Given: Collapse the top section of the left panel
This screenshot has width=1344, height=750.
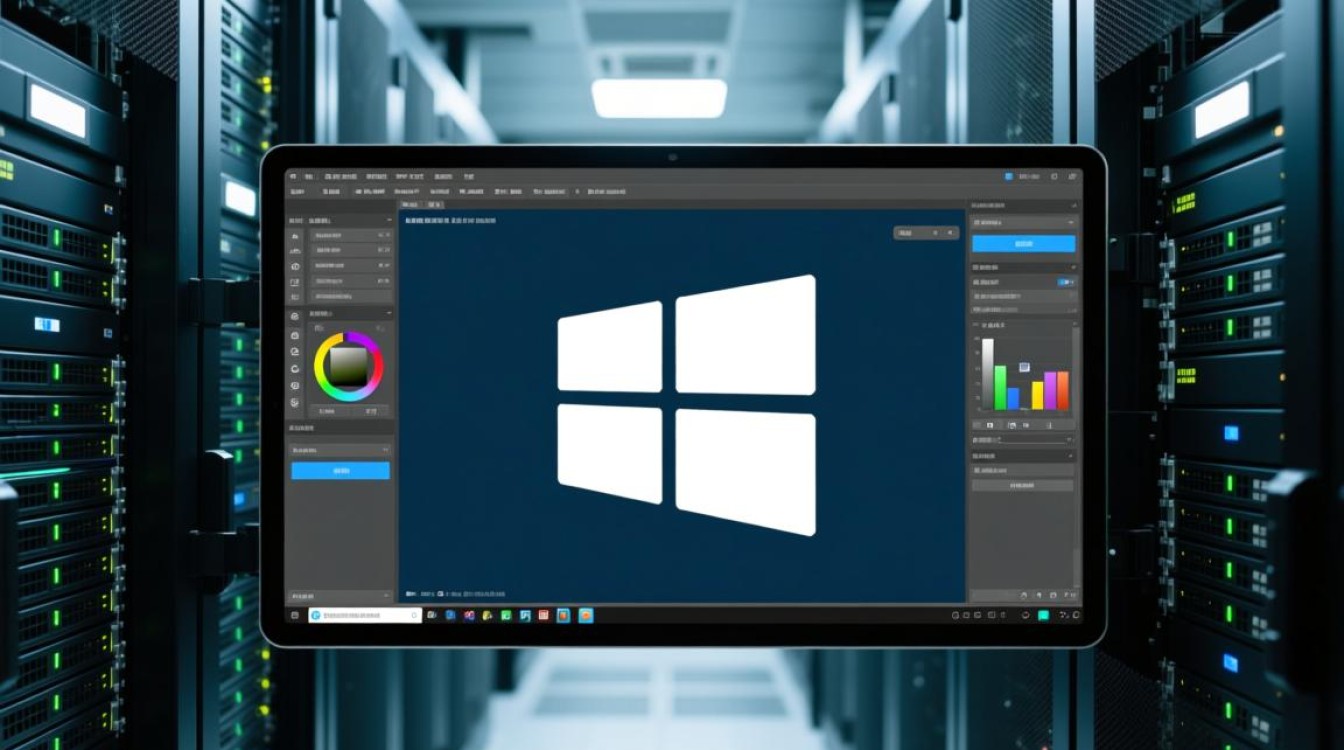Looking at the screenshot, I should pyautogui.click(x=388, y=220).
